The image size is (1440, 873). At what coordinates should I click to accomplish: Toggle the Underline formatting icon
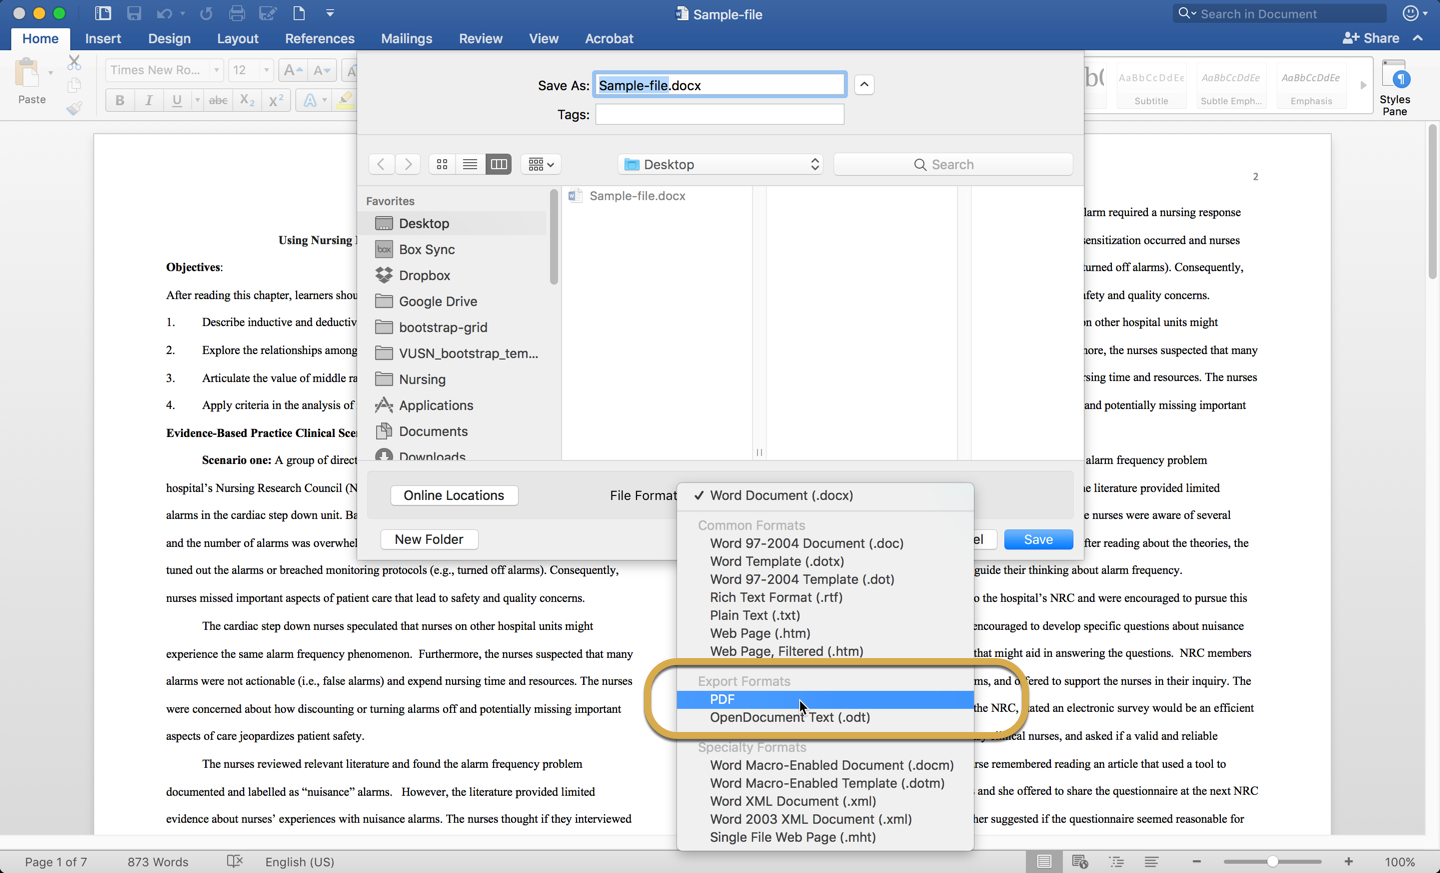click(x=176, y=100)
